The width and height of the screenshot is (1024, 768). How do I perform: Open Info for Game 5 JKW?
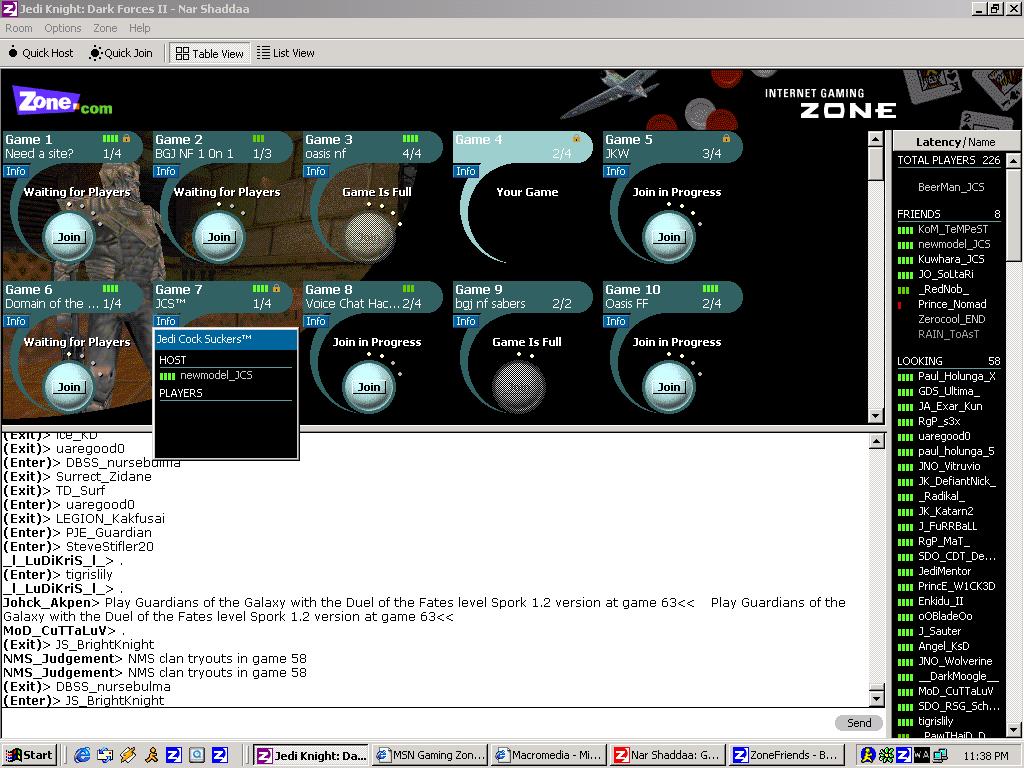tap(616, 171)
